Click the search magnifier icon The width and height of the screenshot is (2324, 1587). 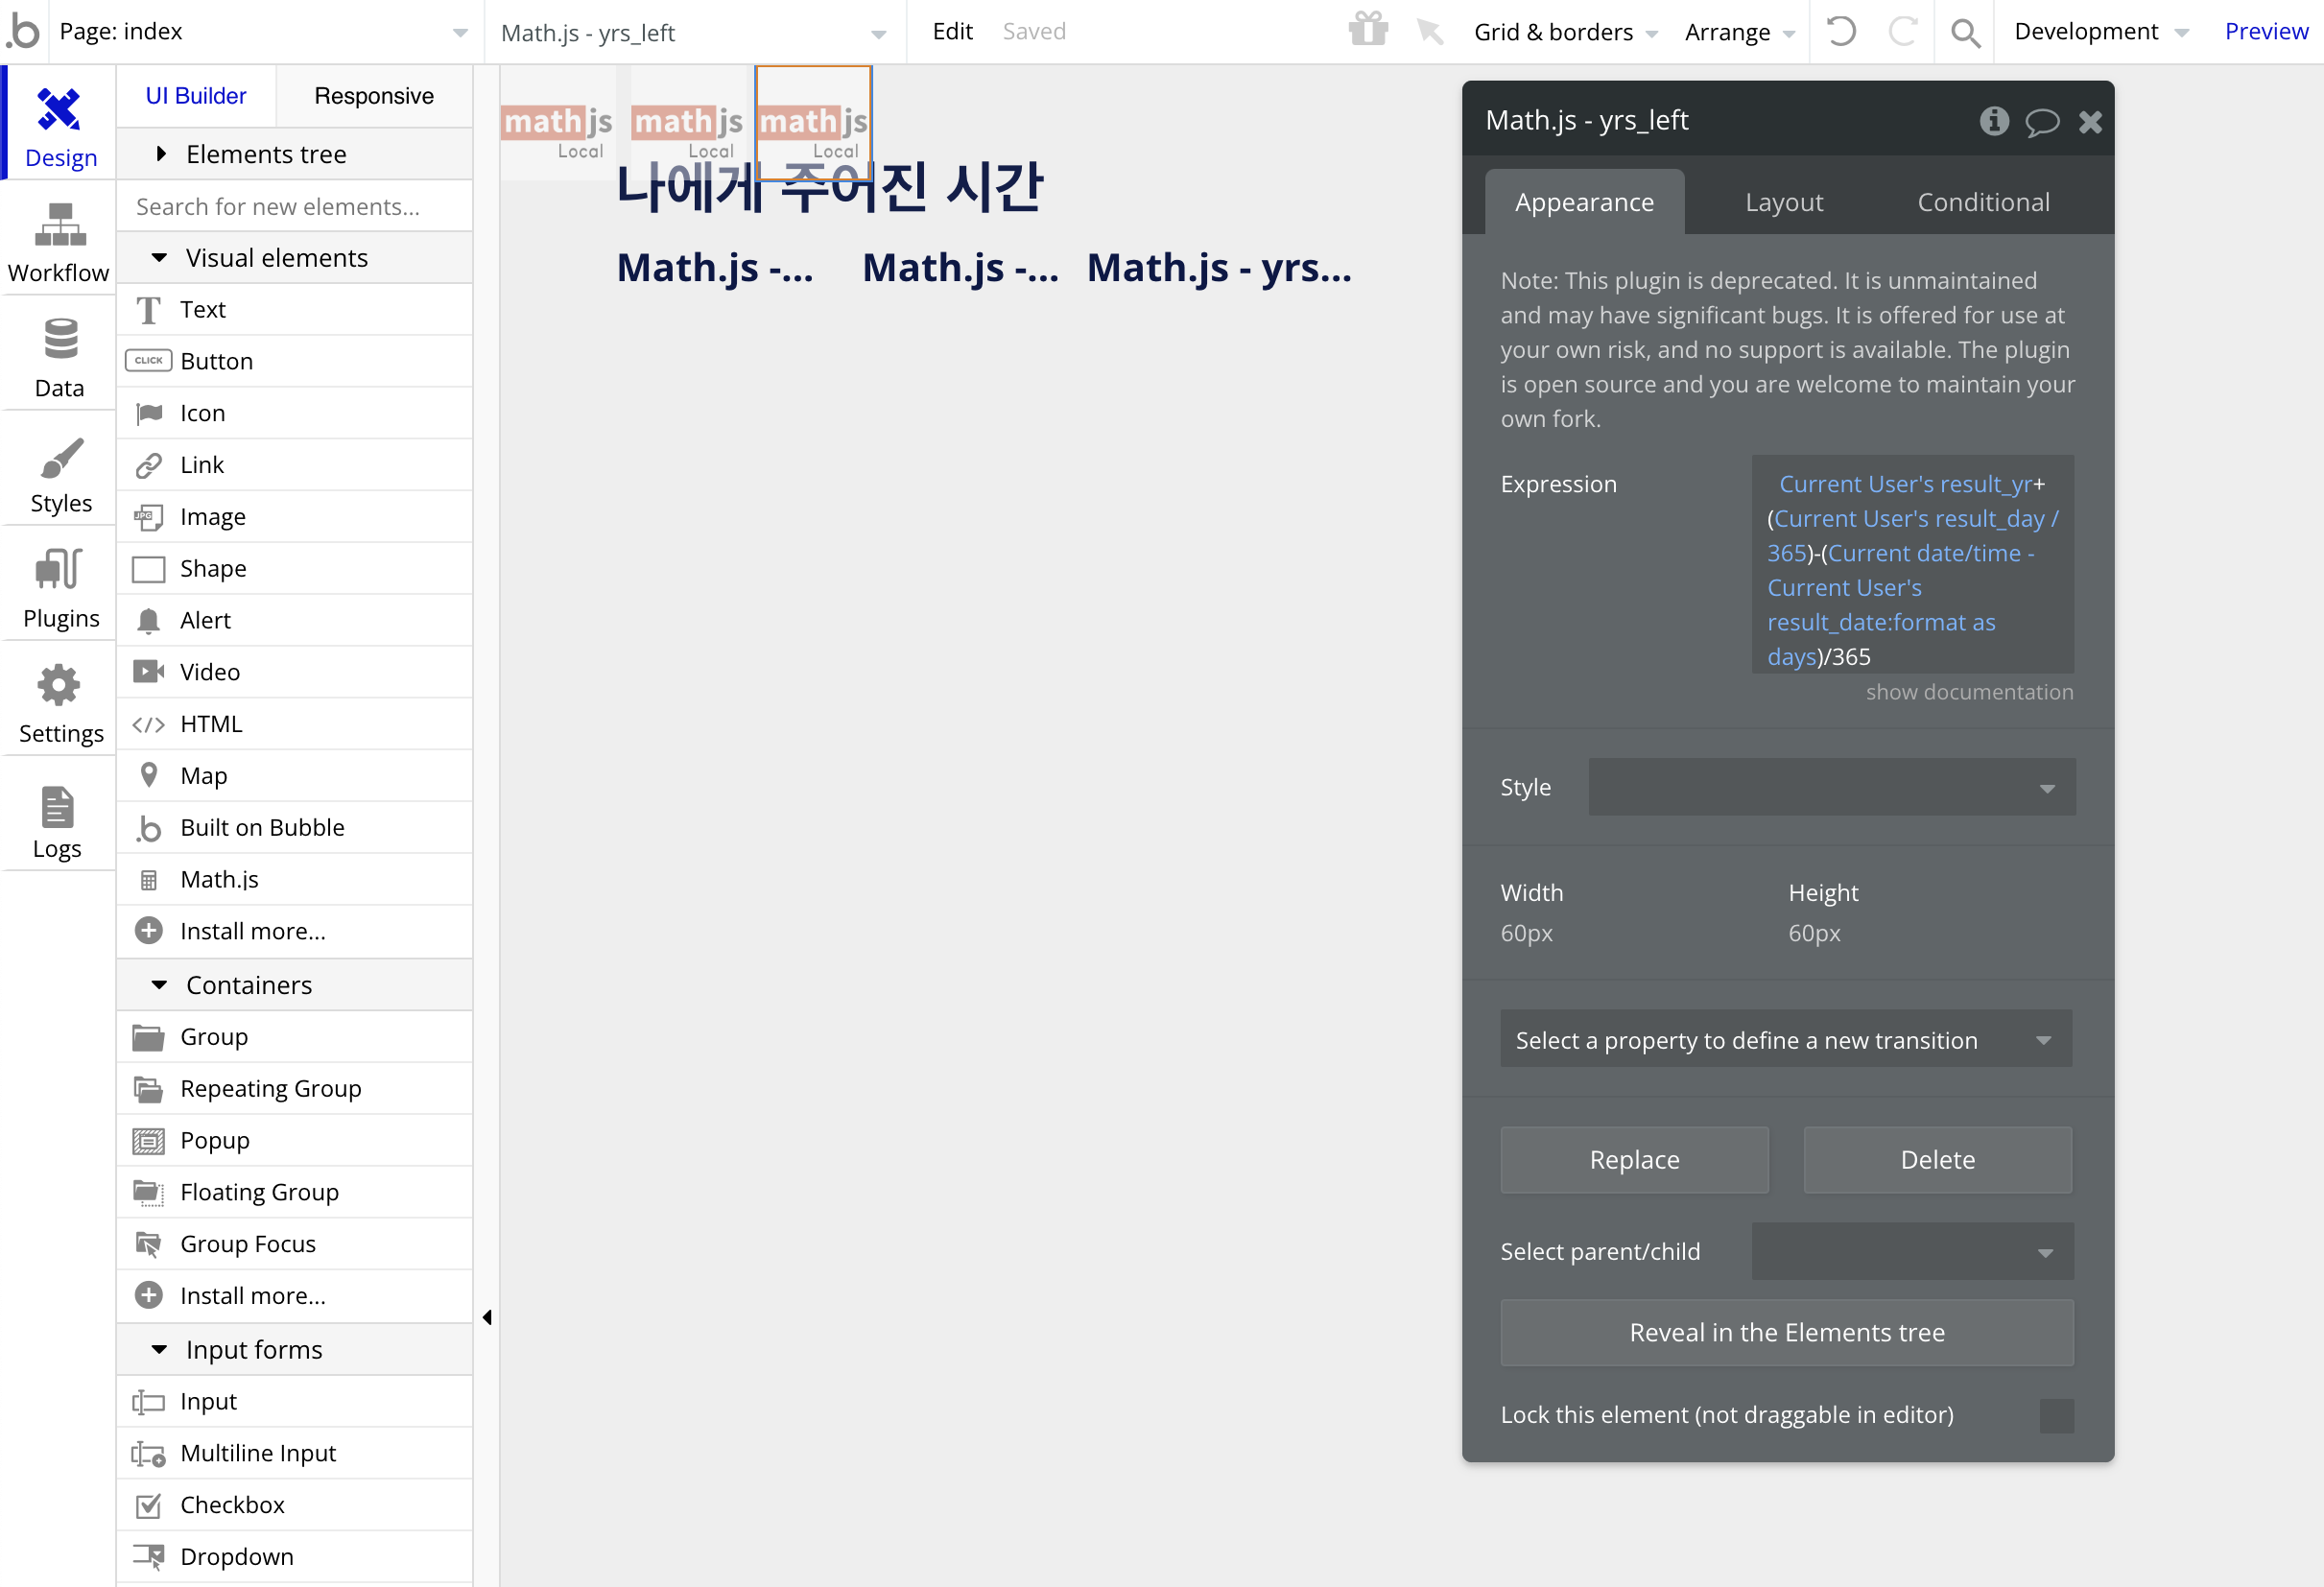(1965, 32)
